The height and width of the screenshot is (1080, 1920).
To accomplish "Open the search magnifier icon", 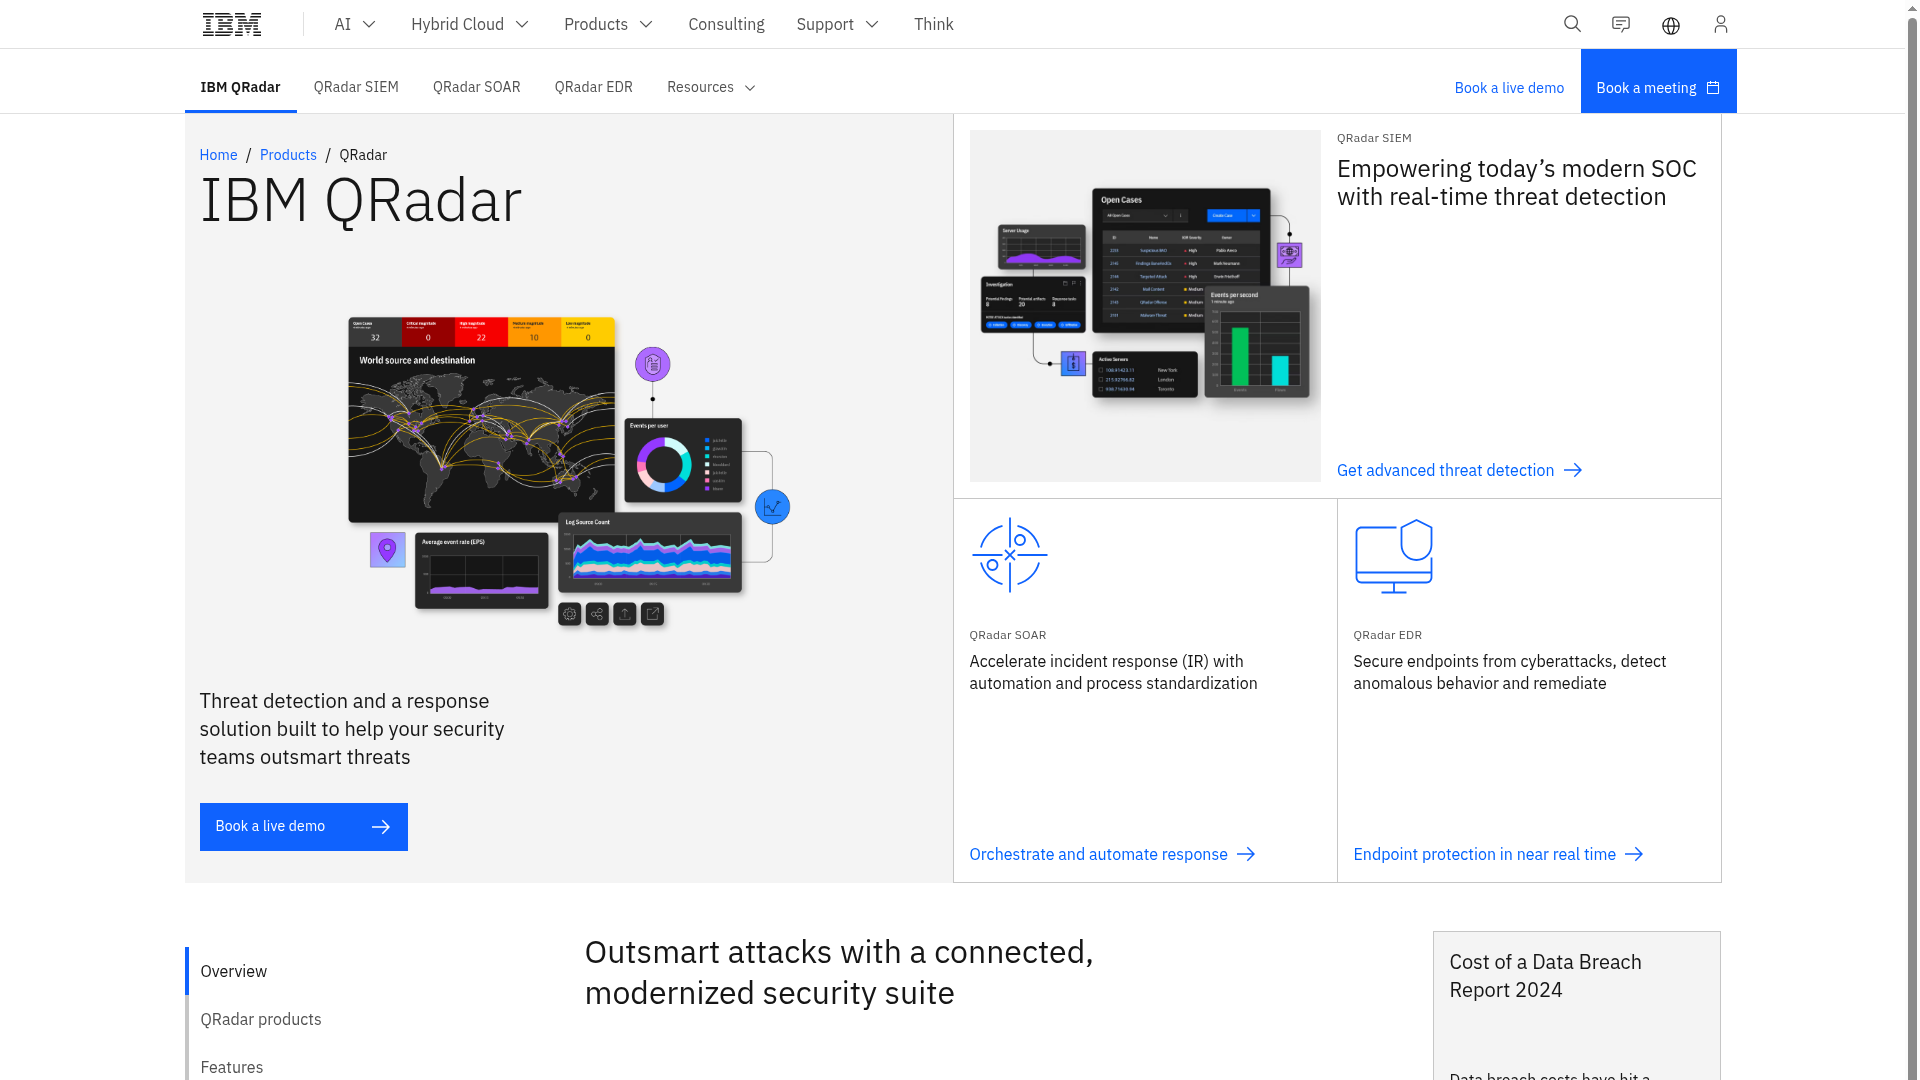I will (1572, 24).
